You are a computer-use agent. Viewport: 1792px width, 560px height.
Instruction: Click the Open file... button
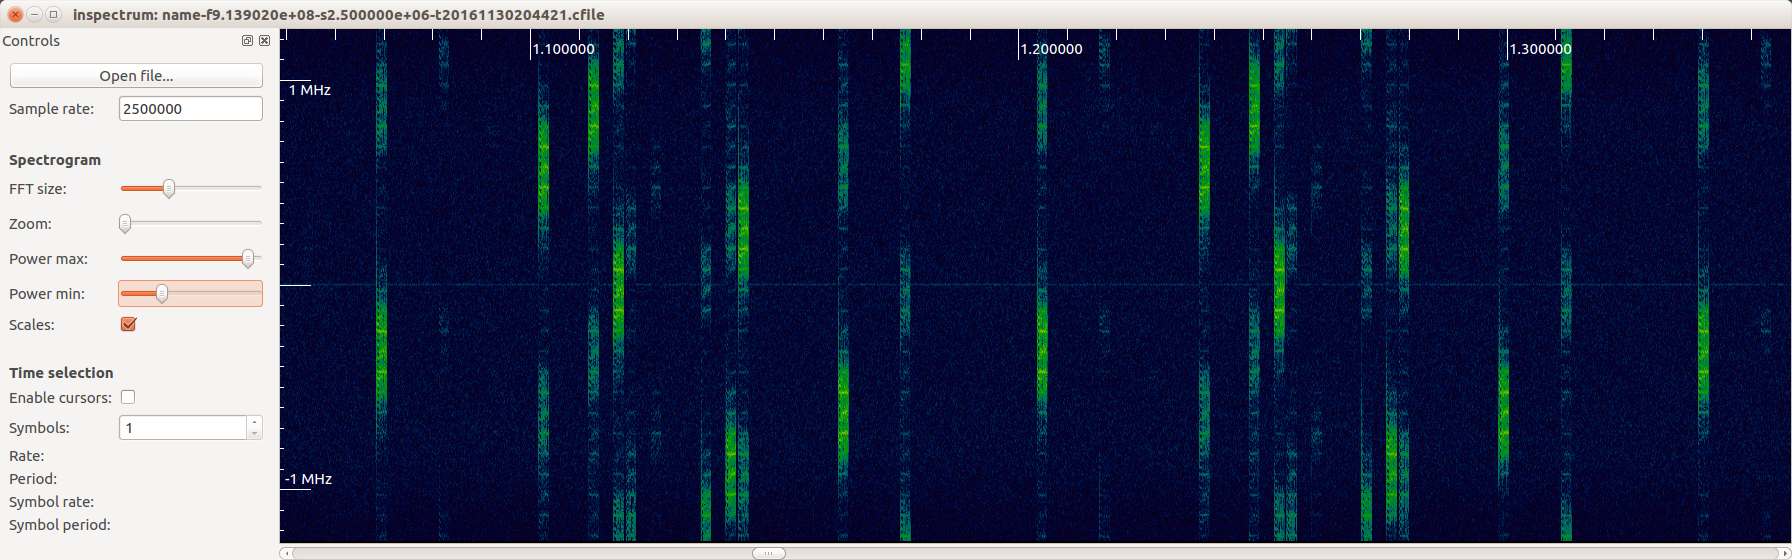[136, 76]
